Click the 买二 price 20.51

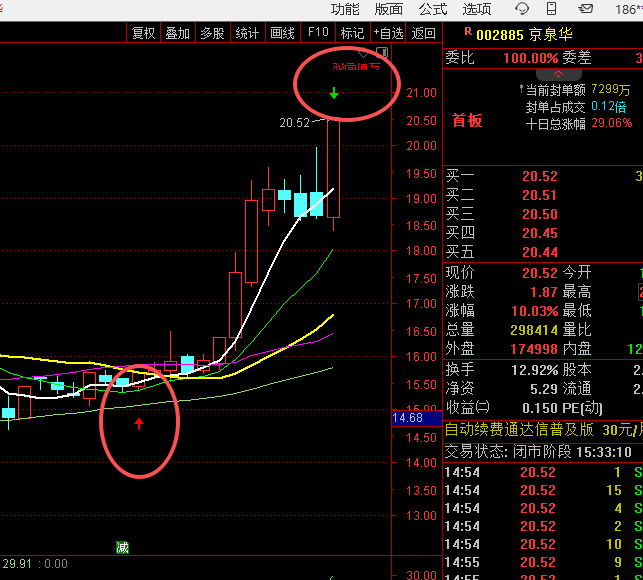539,195
